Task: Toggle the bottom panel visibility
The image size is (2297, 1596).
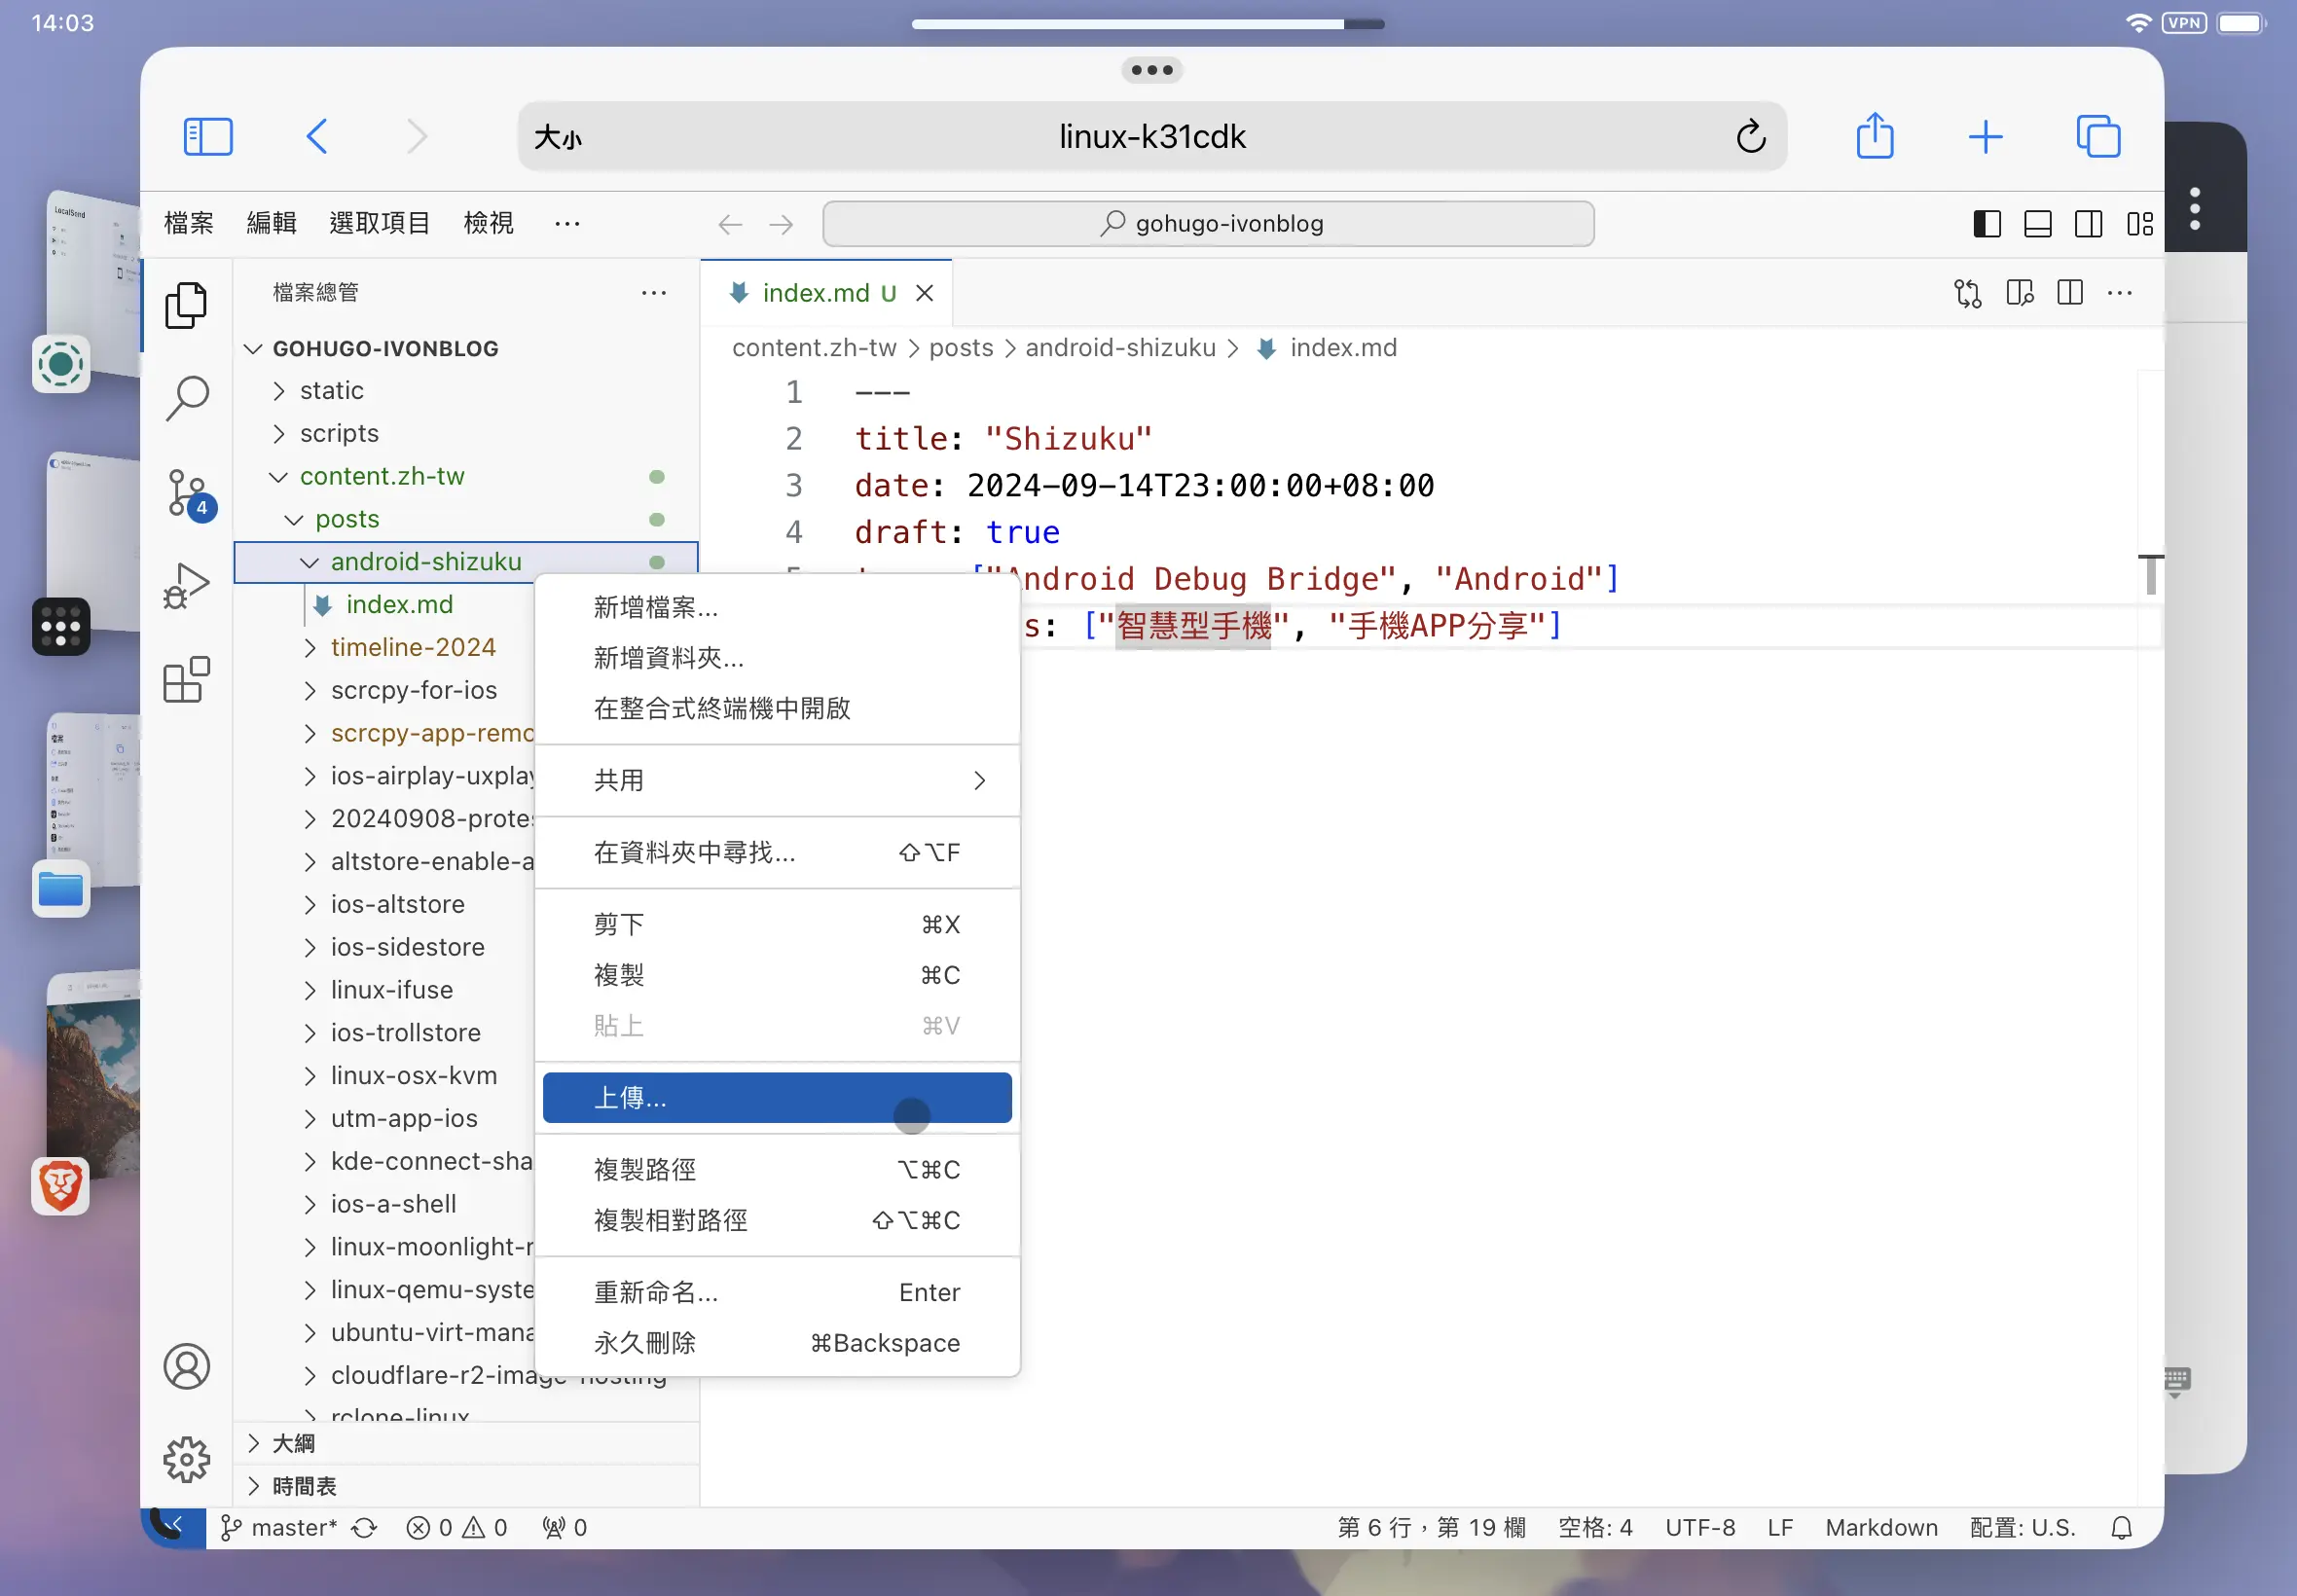Action: coord(2037,224)
